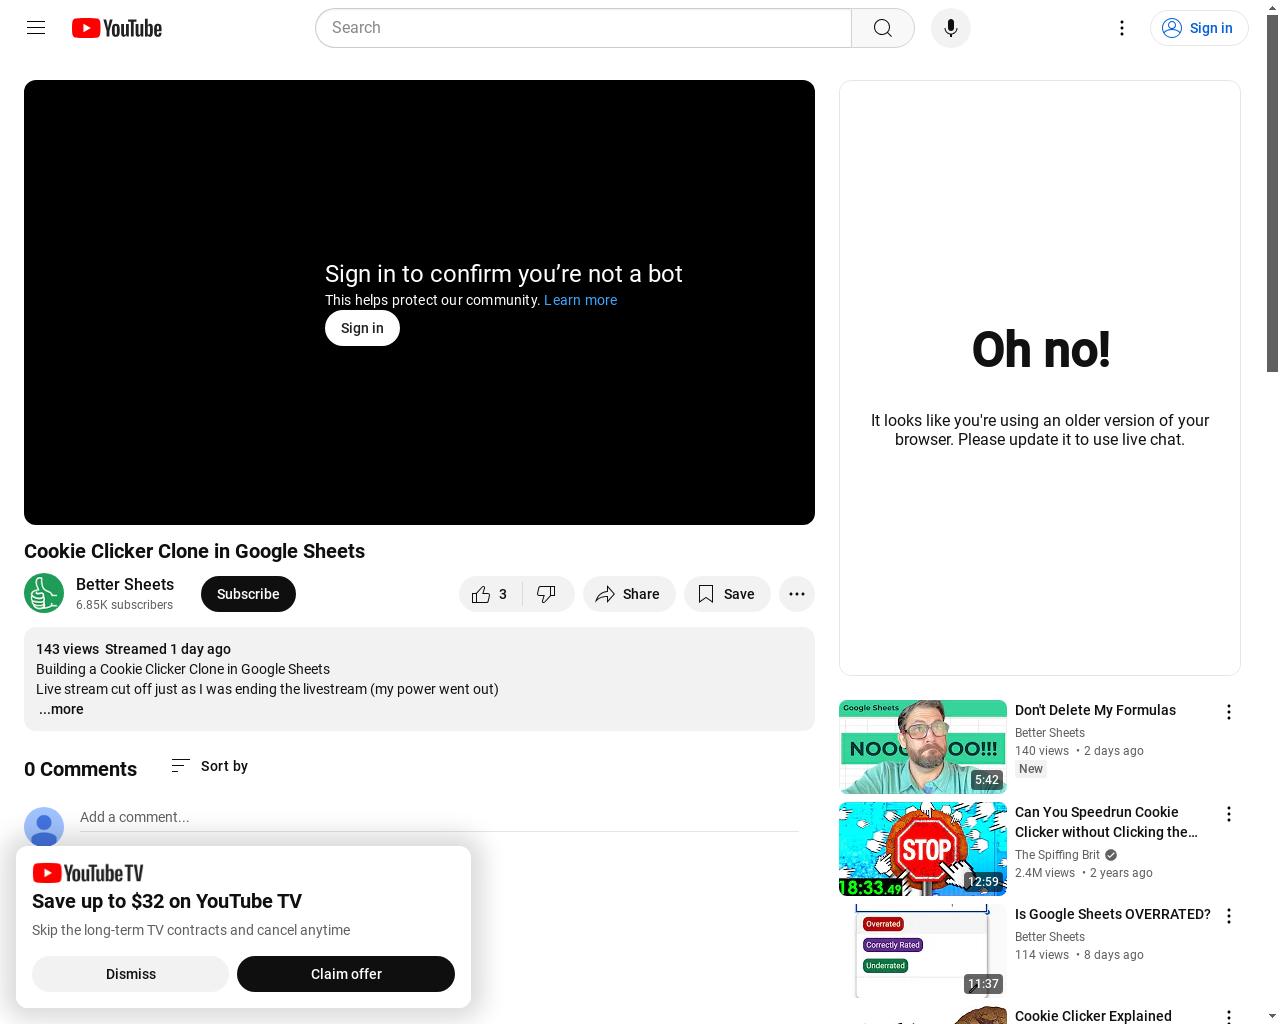Click the 143 views Streamed text
This screenshot has height=1024, width=1280.
point(133,649)
